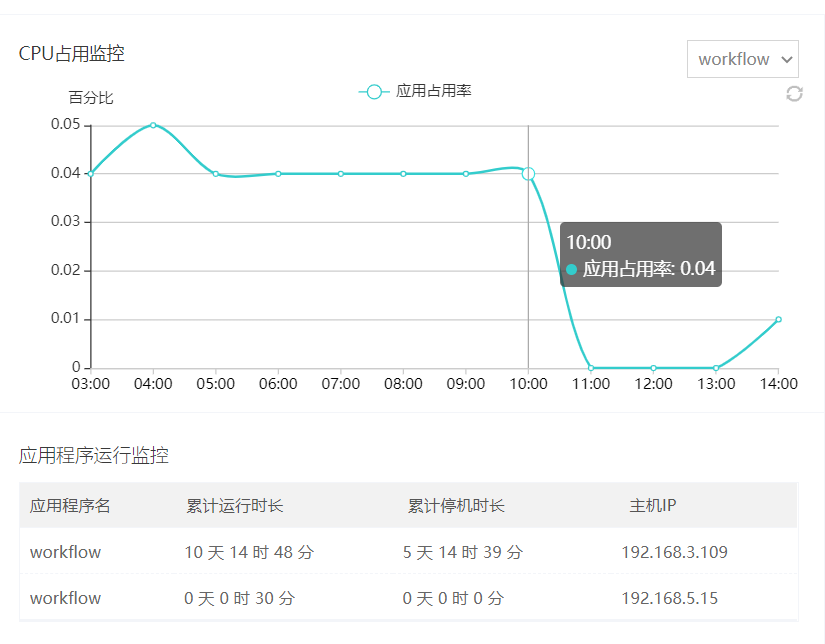This screenshot has height=644, width=825.
Task: Click the highlighted 10:00 data point
Action: coord(528,174)
